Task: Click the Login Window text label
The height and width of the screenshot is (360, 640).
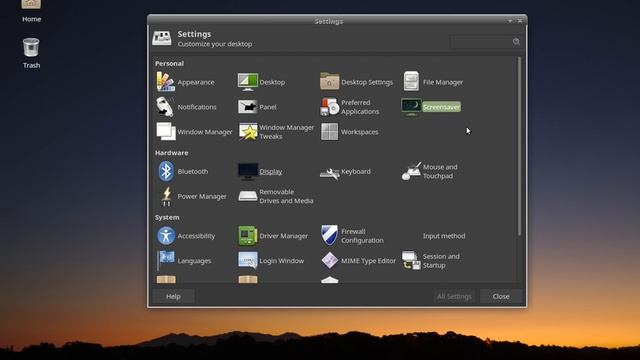Action: coord(282,261)
